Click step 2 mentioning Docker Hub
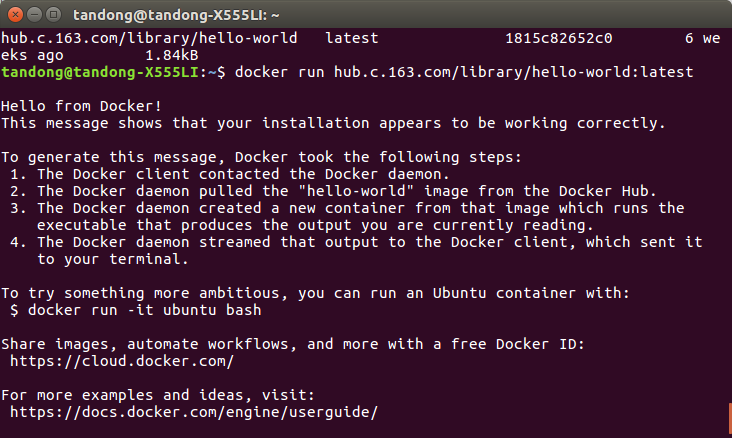Screen dimensions: 732x438 point(333,191)
